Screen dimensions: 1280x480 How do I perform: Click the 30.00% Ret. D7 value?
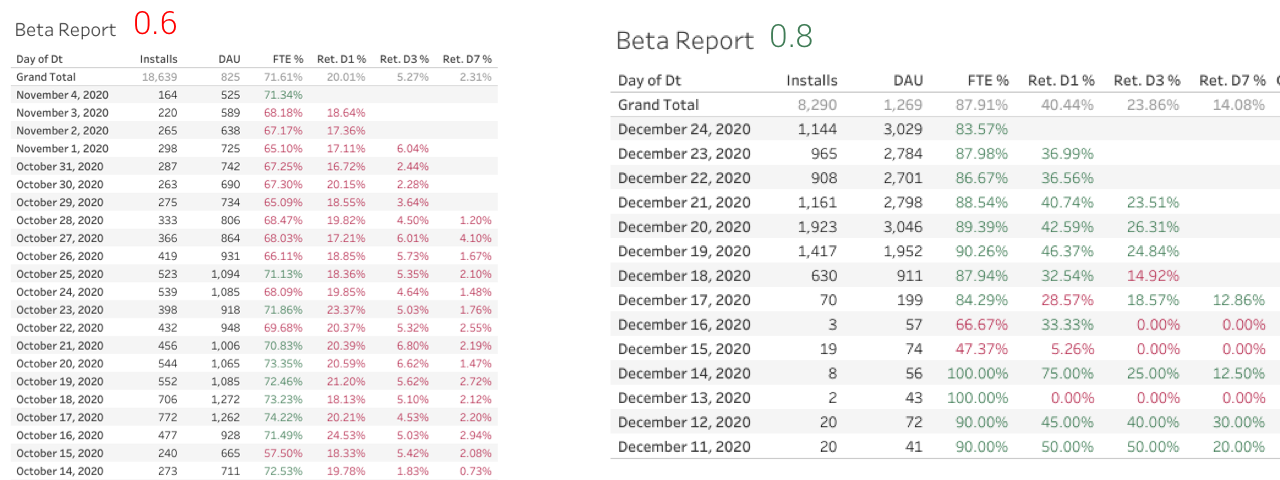click(x=1238, y=423)
